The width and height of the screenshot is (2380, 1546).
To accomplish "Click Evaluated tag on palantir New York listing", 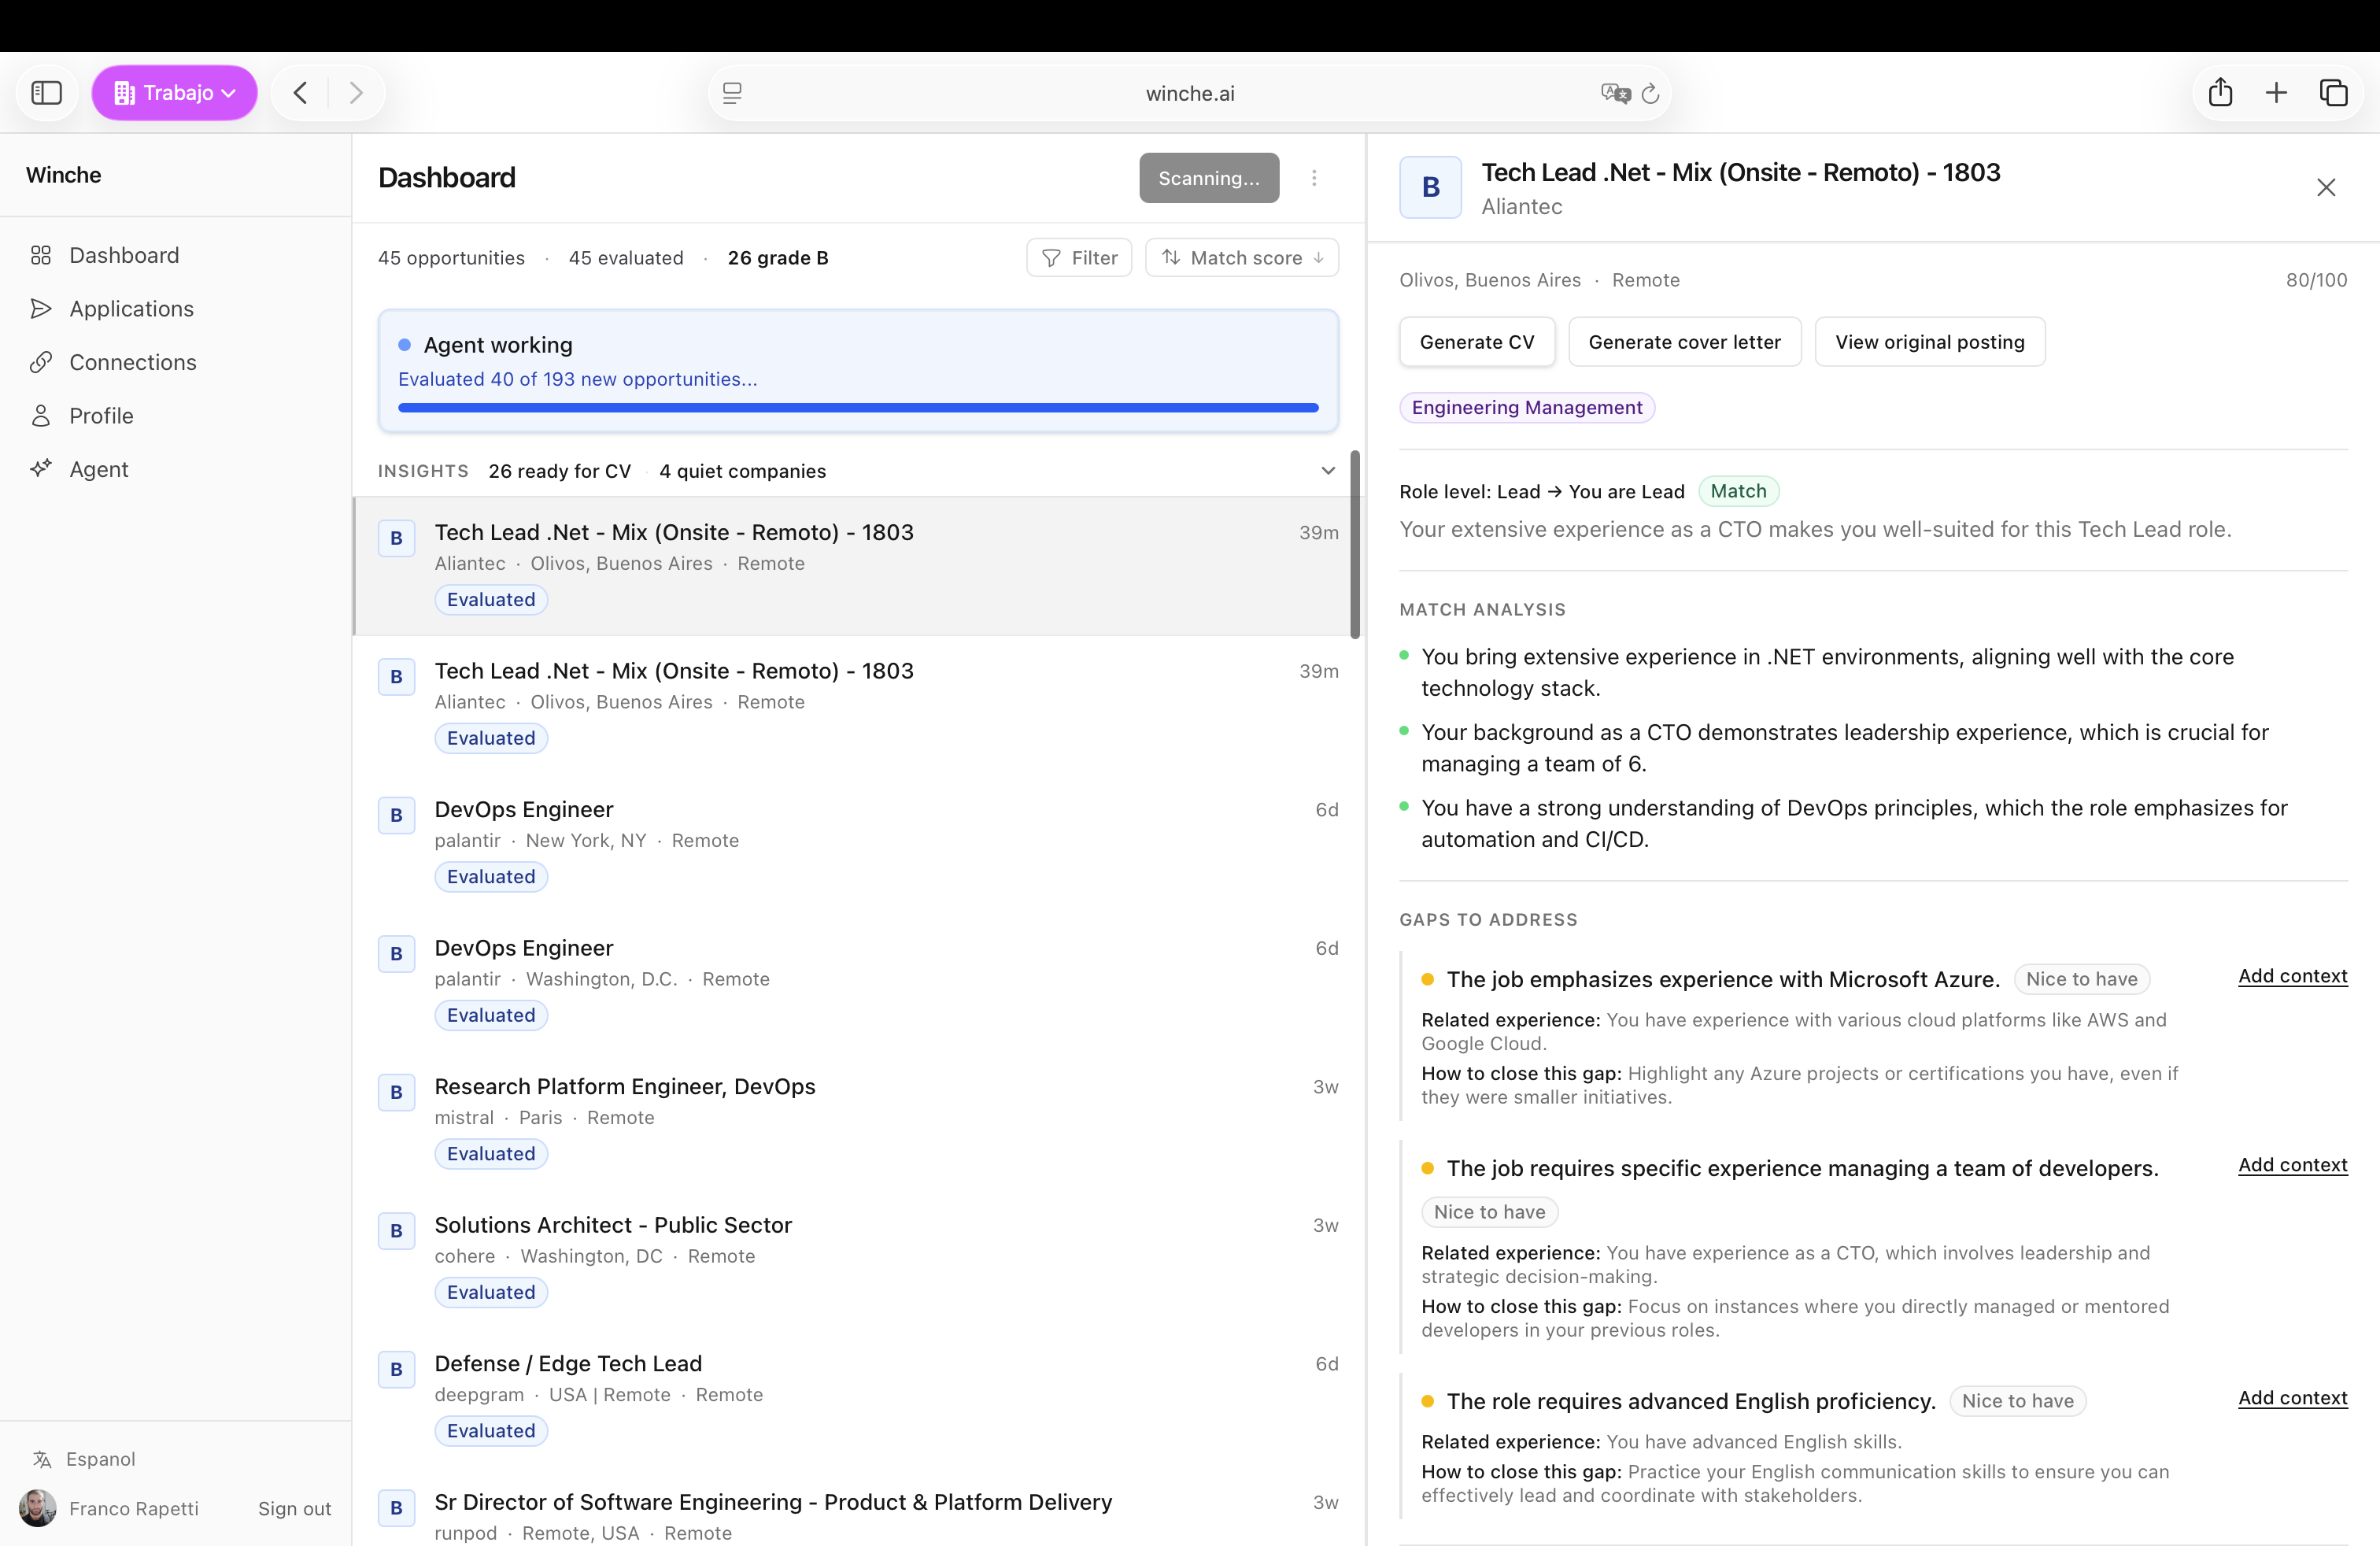I will click(491, 877).
